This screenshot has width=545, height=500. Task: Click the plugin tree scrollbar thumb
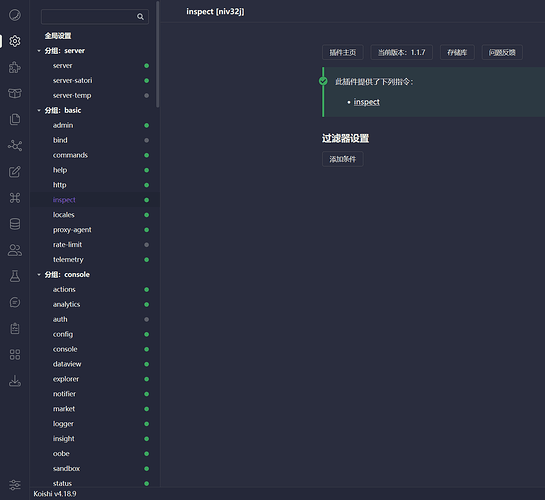click(157, 54)
